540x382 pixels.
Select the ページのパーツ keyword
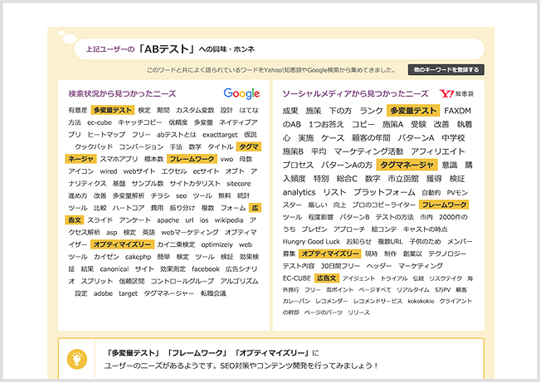point(323,312)
